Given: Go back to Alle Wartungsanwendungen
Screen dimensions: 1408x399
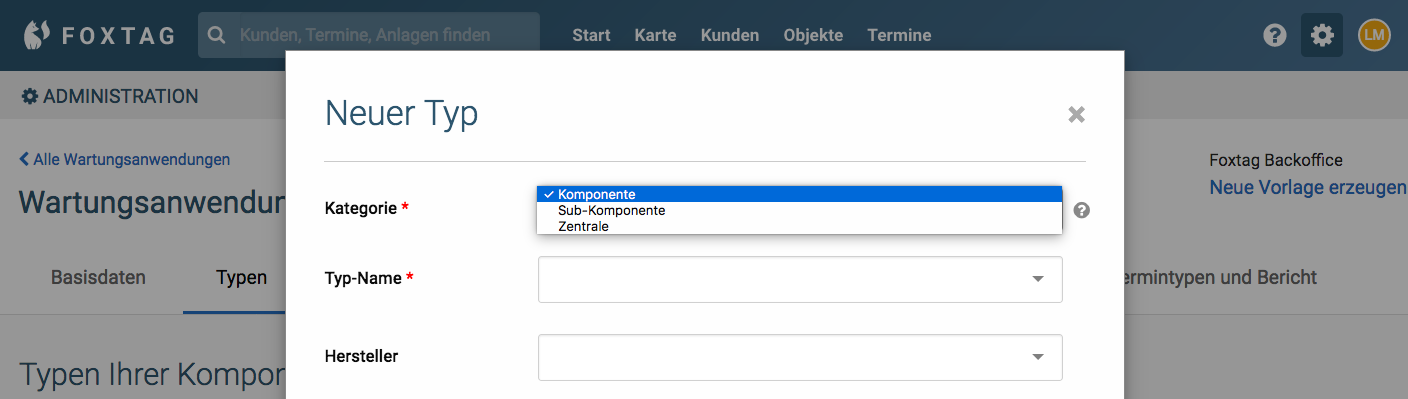Looking at the screenshot, I should coord(125,159).
